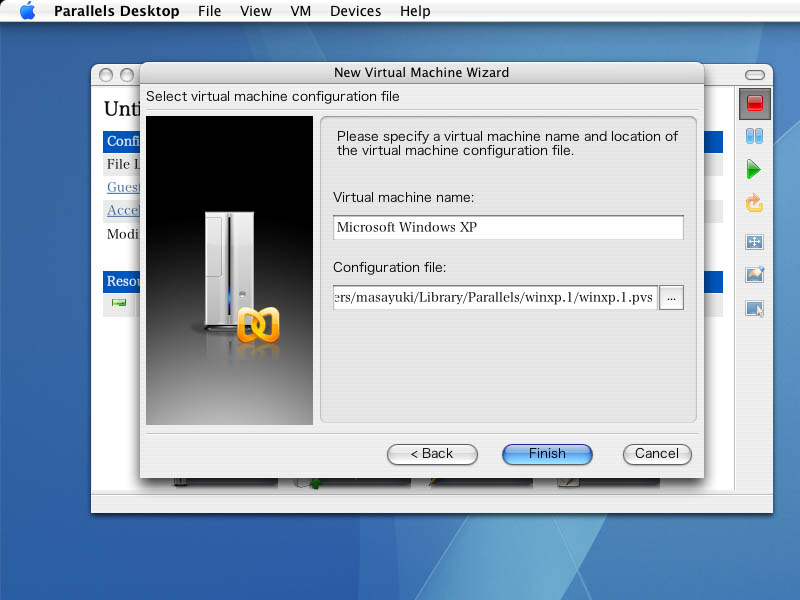Image resolution: width=800 pixels, height=600 pixels.
Task: Click the toolbar toggle pill button
Action: pos(759,75)
